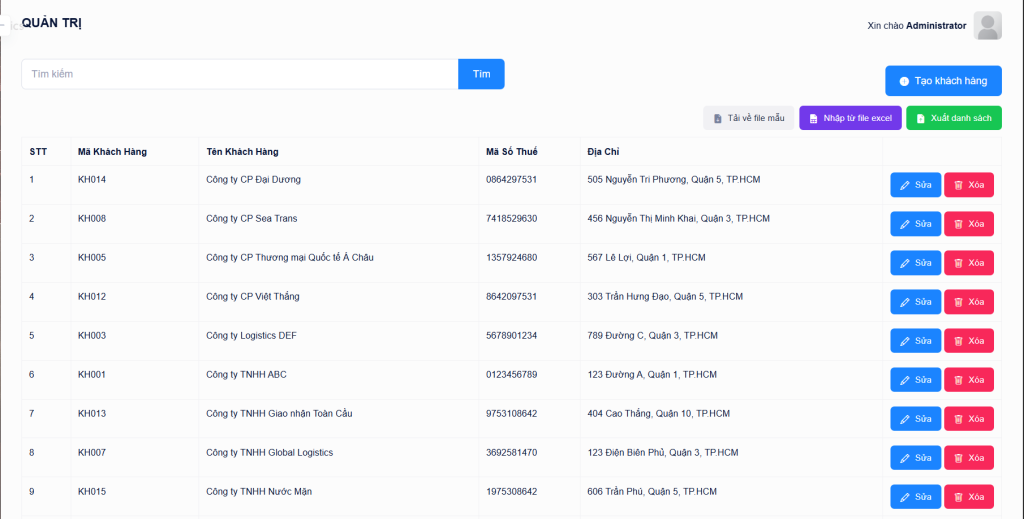
Task: Edit customer Công ty Logistics DEF
Action: (915, 341)
